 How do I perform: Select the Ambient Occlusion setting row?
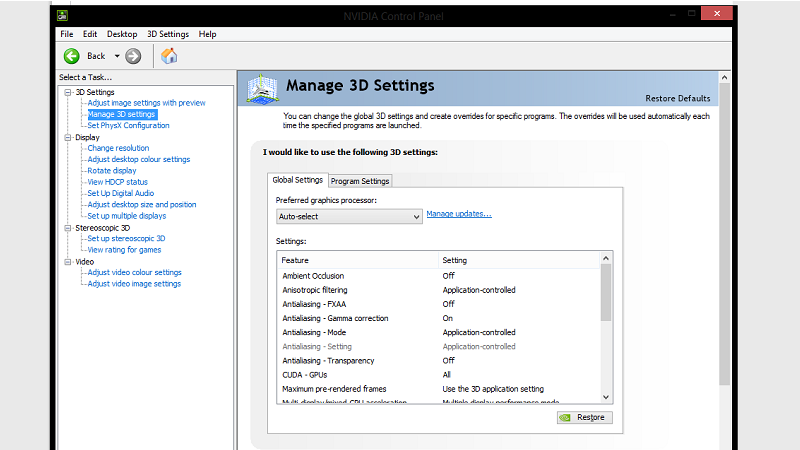[x=313, y=276]
